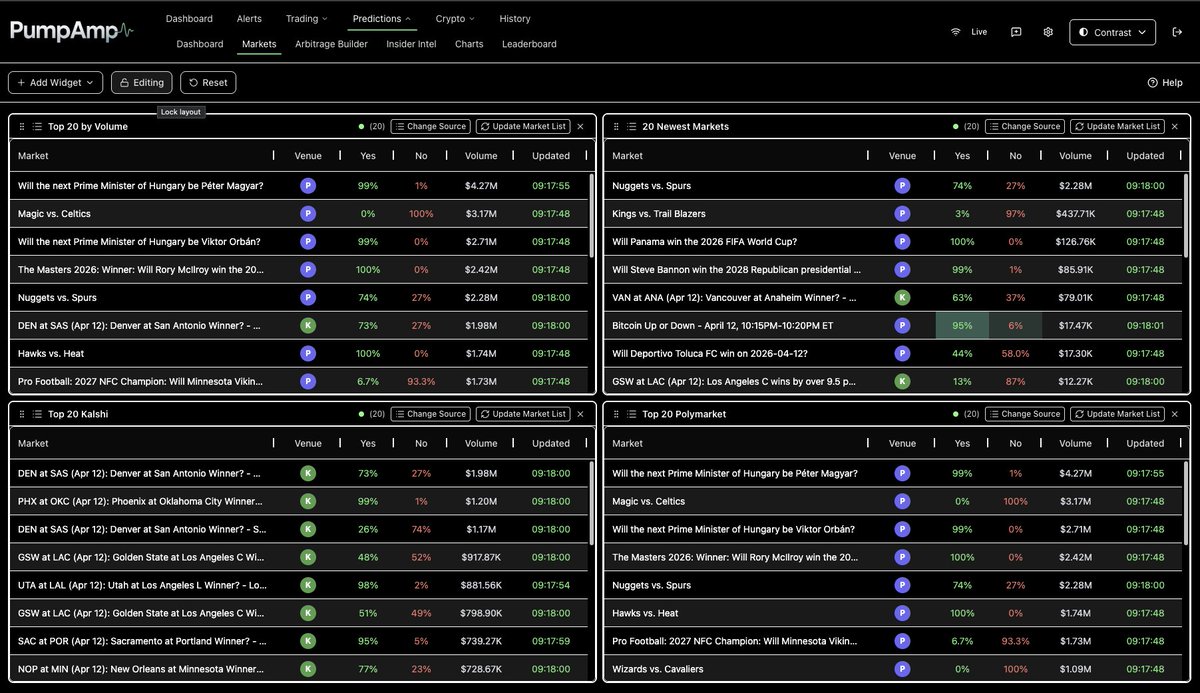Image resolution: width=1200 pixels, height=693 pixels.
Task: Open the Leaderboard tab
Action: click(529, 44)
